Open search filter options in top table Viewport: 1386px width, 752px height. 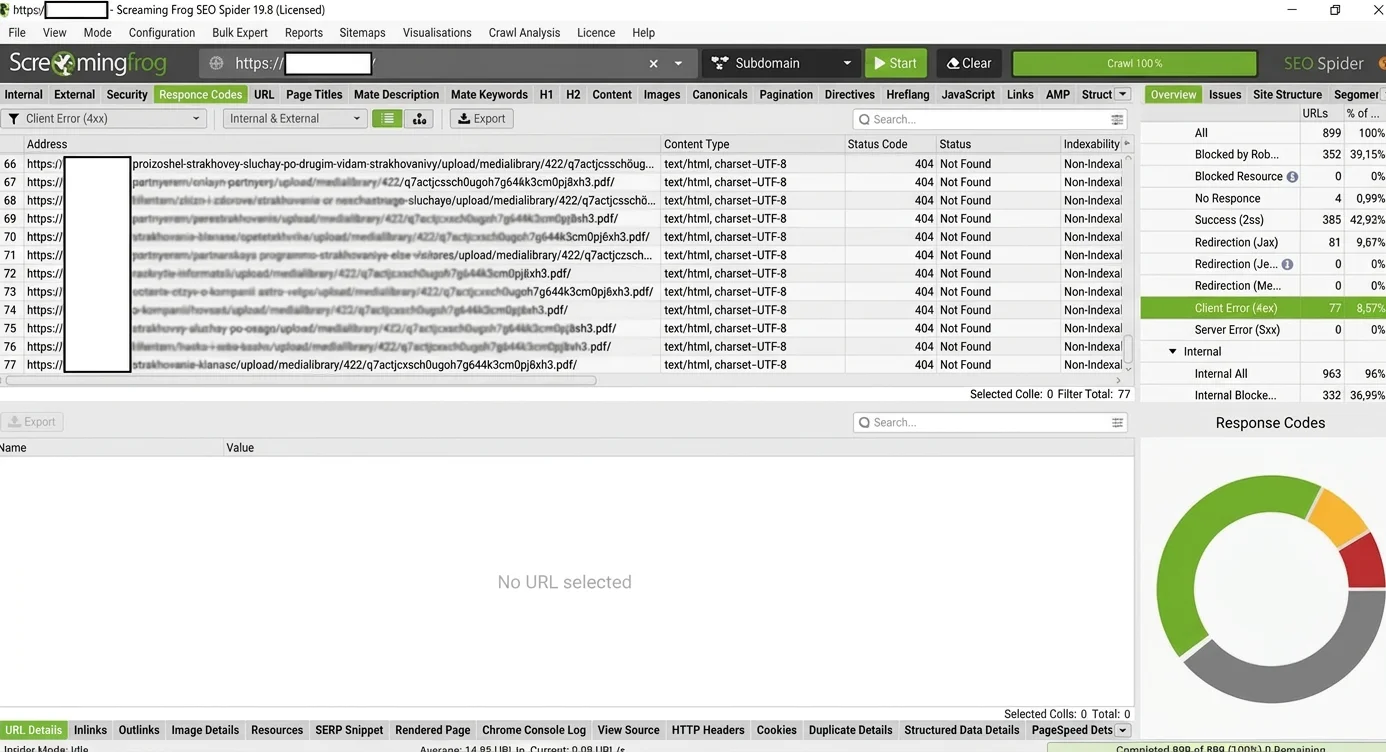point(1117,119)
